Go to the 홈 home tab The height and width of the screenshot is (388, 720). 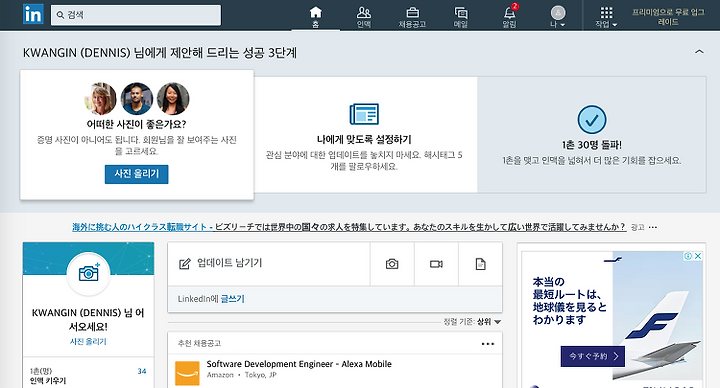pos(315,16)
